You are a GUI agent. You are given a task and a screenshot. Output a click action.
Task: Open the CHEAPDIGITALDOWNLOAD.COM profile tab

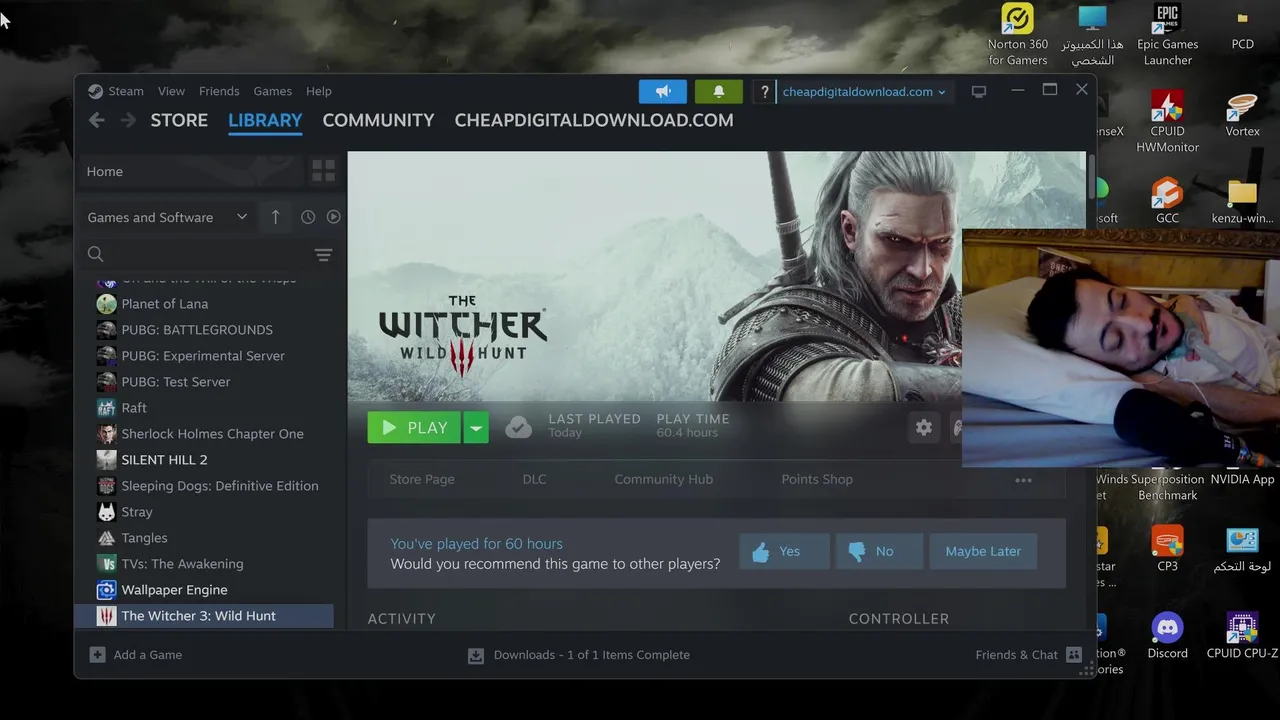click(x=594, y=120)
